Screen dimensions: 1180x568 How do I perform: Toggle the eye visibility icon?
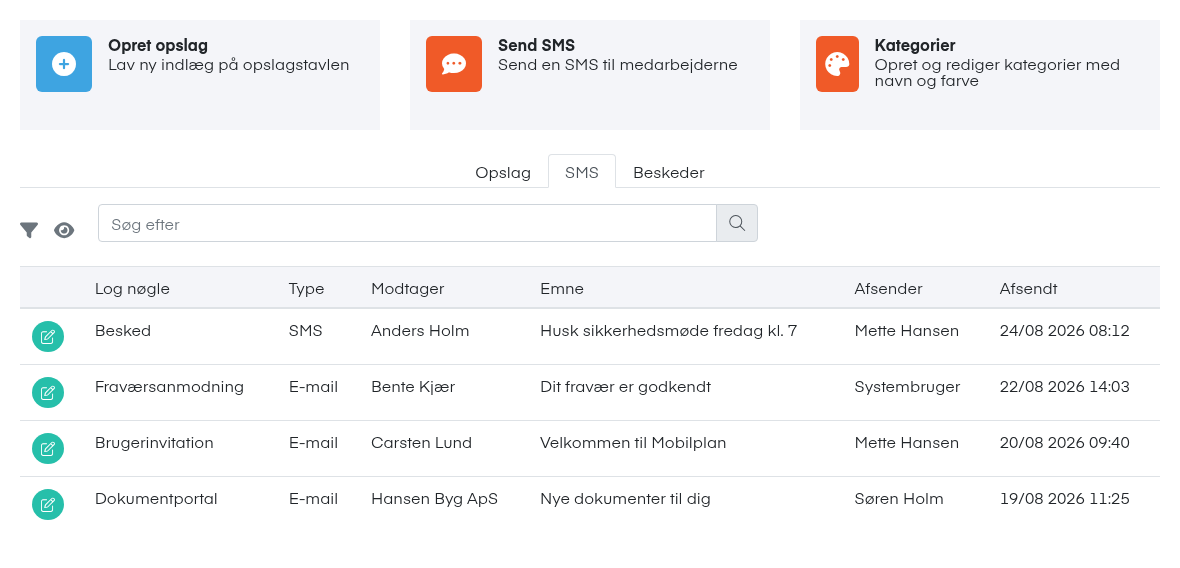coord(64,230)
